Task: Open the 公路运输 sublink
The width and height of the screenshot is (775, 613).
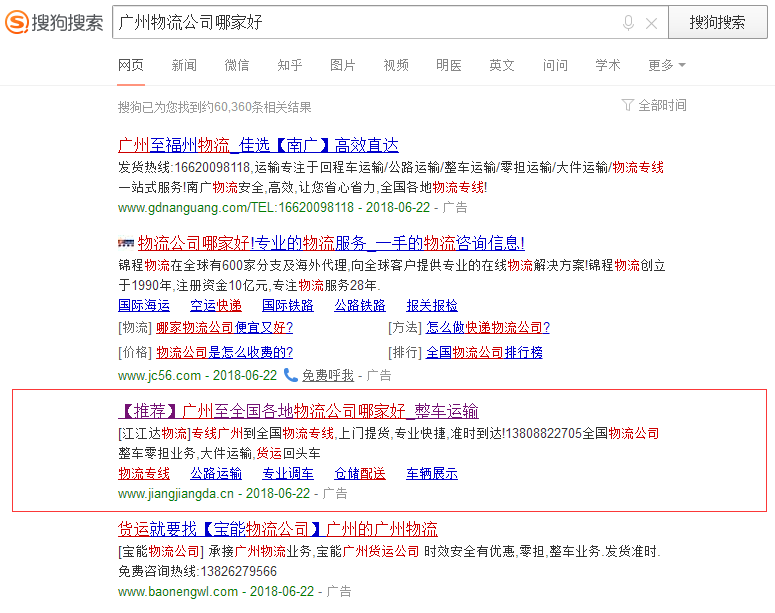Action: click(216, 474)
